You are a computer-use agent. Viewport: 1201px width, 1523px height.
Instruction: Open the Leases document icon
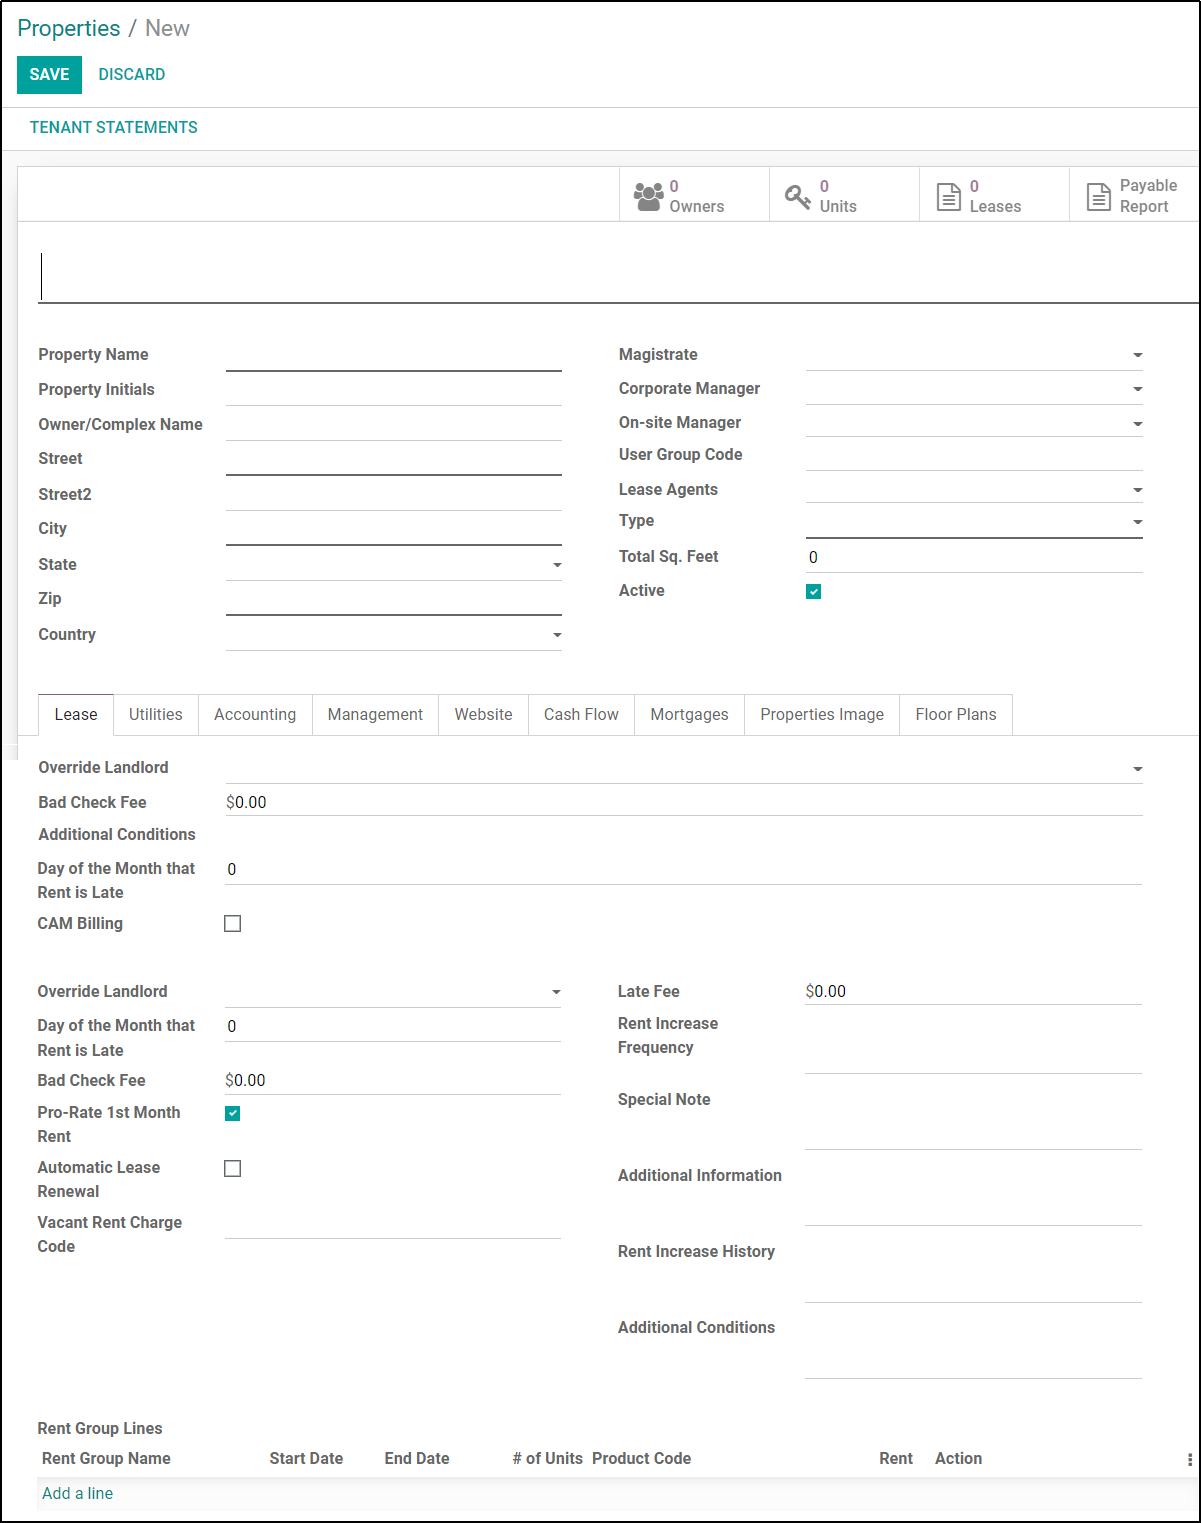pos(948,196)
